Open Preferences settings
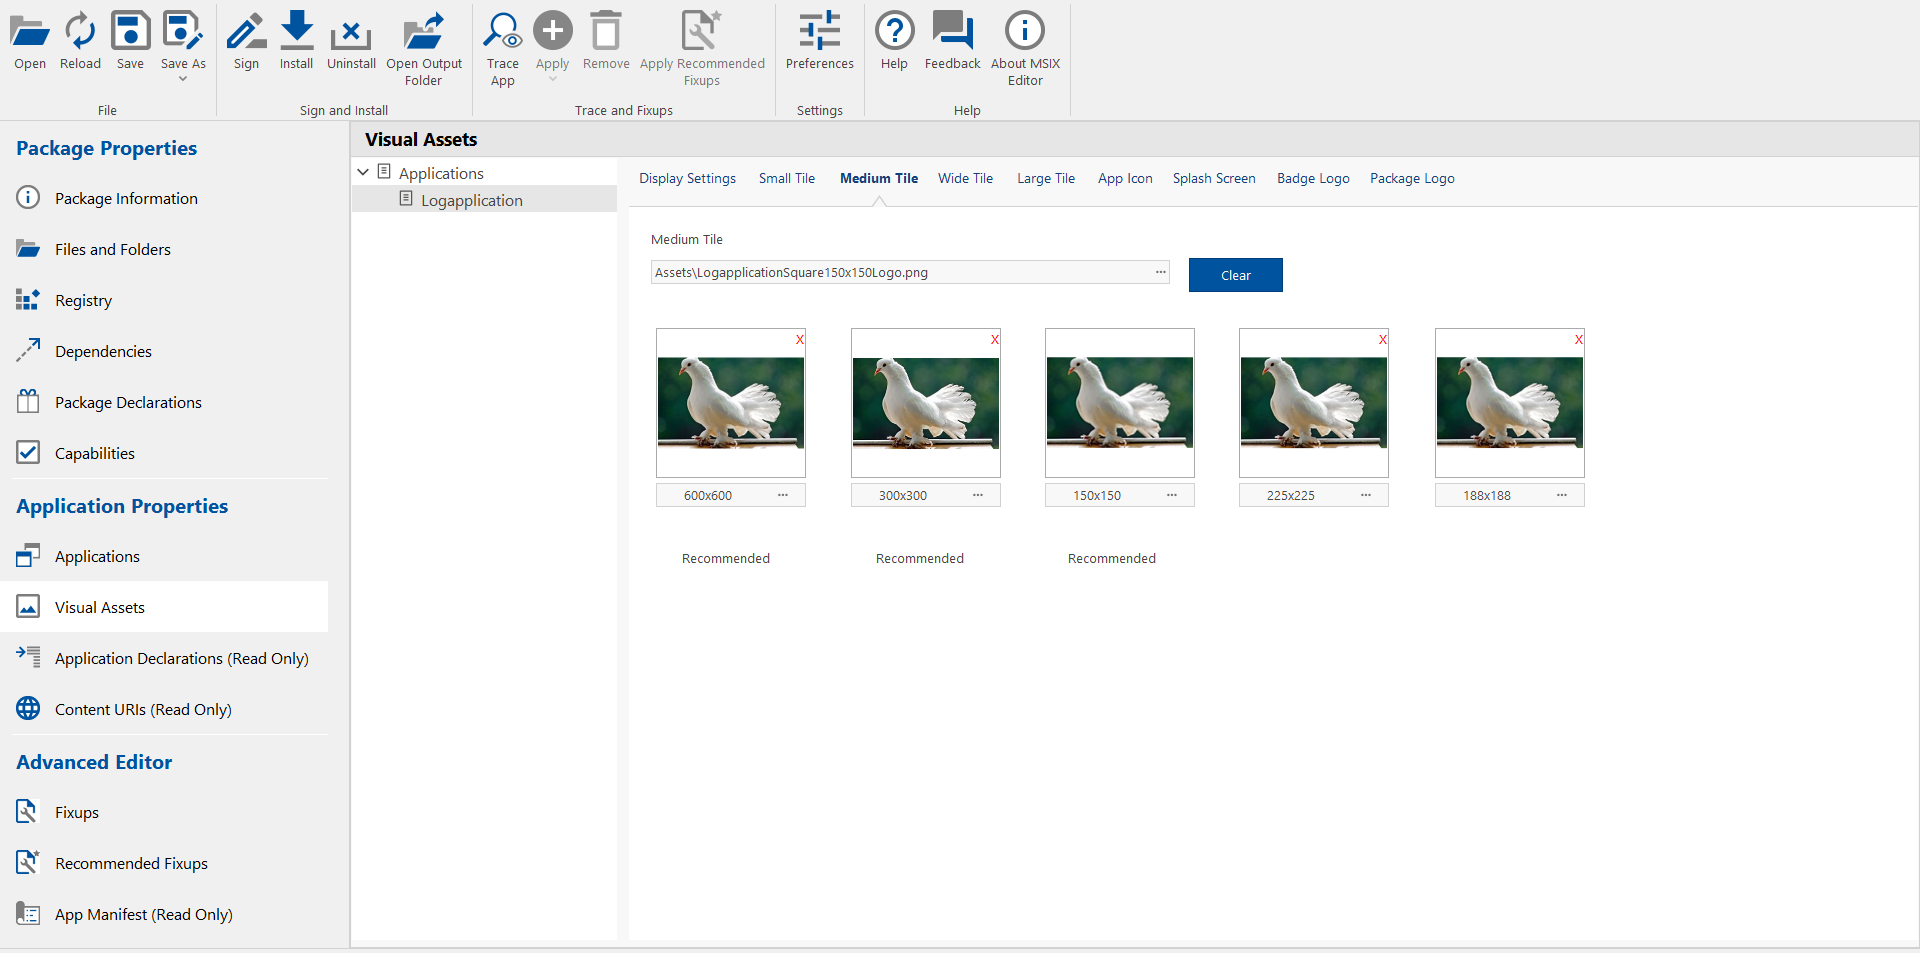The image size is (1920, 953). [819, 33]
